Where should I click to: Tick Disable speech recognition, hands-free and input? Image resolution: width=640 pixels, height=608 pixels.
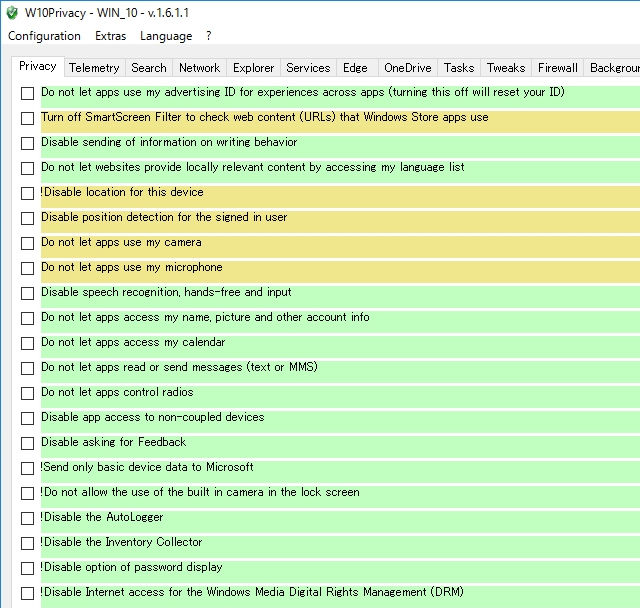(27, 293)
